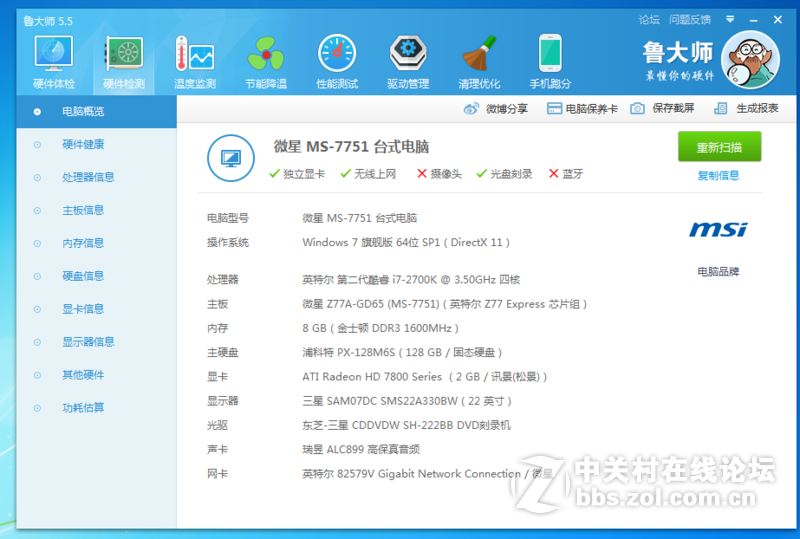
Task: Close the 鲁大师 window
Action: pos(778,20)
